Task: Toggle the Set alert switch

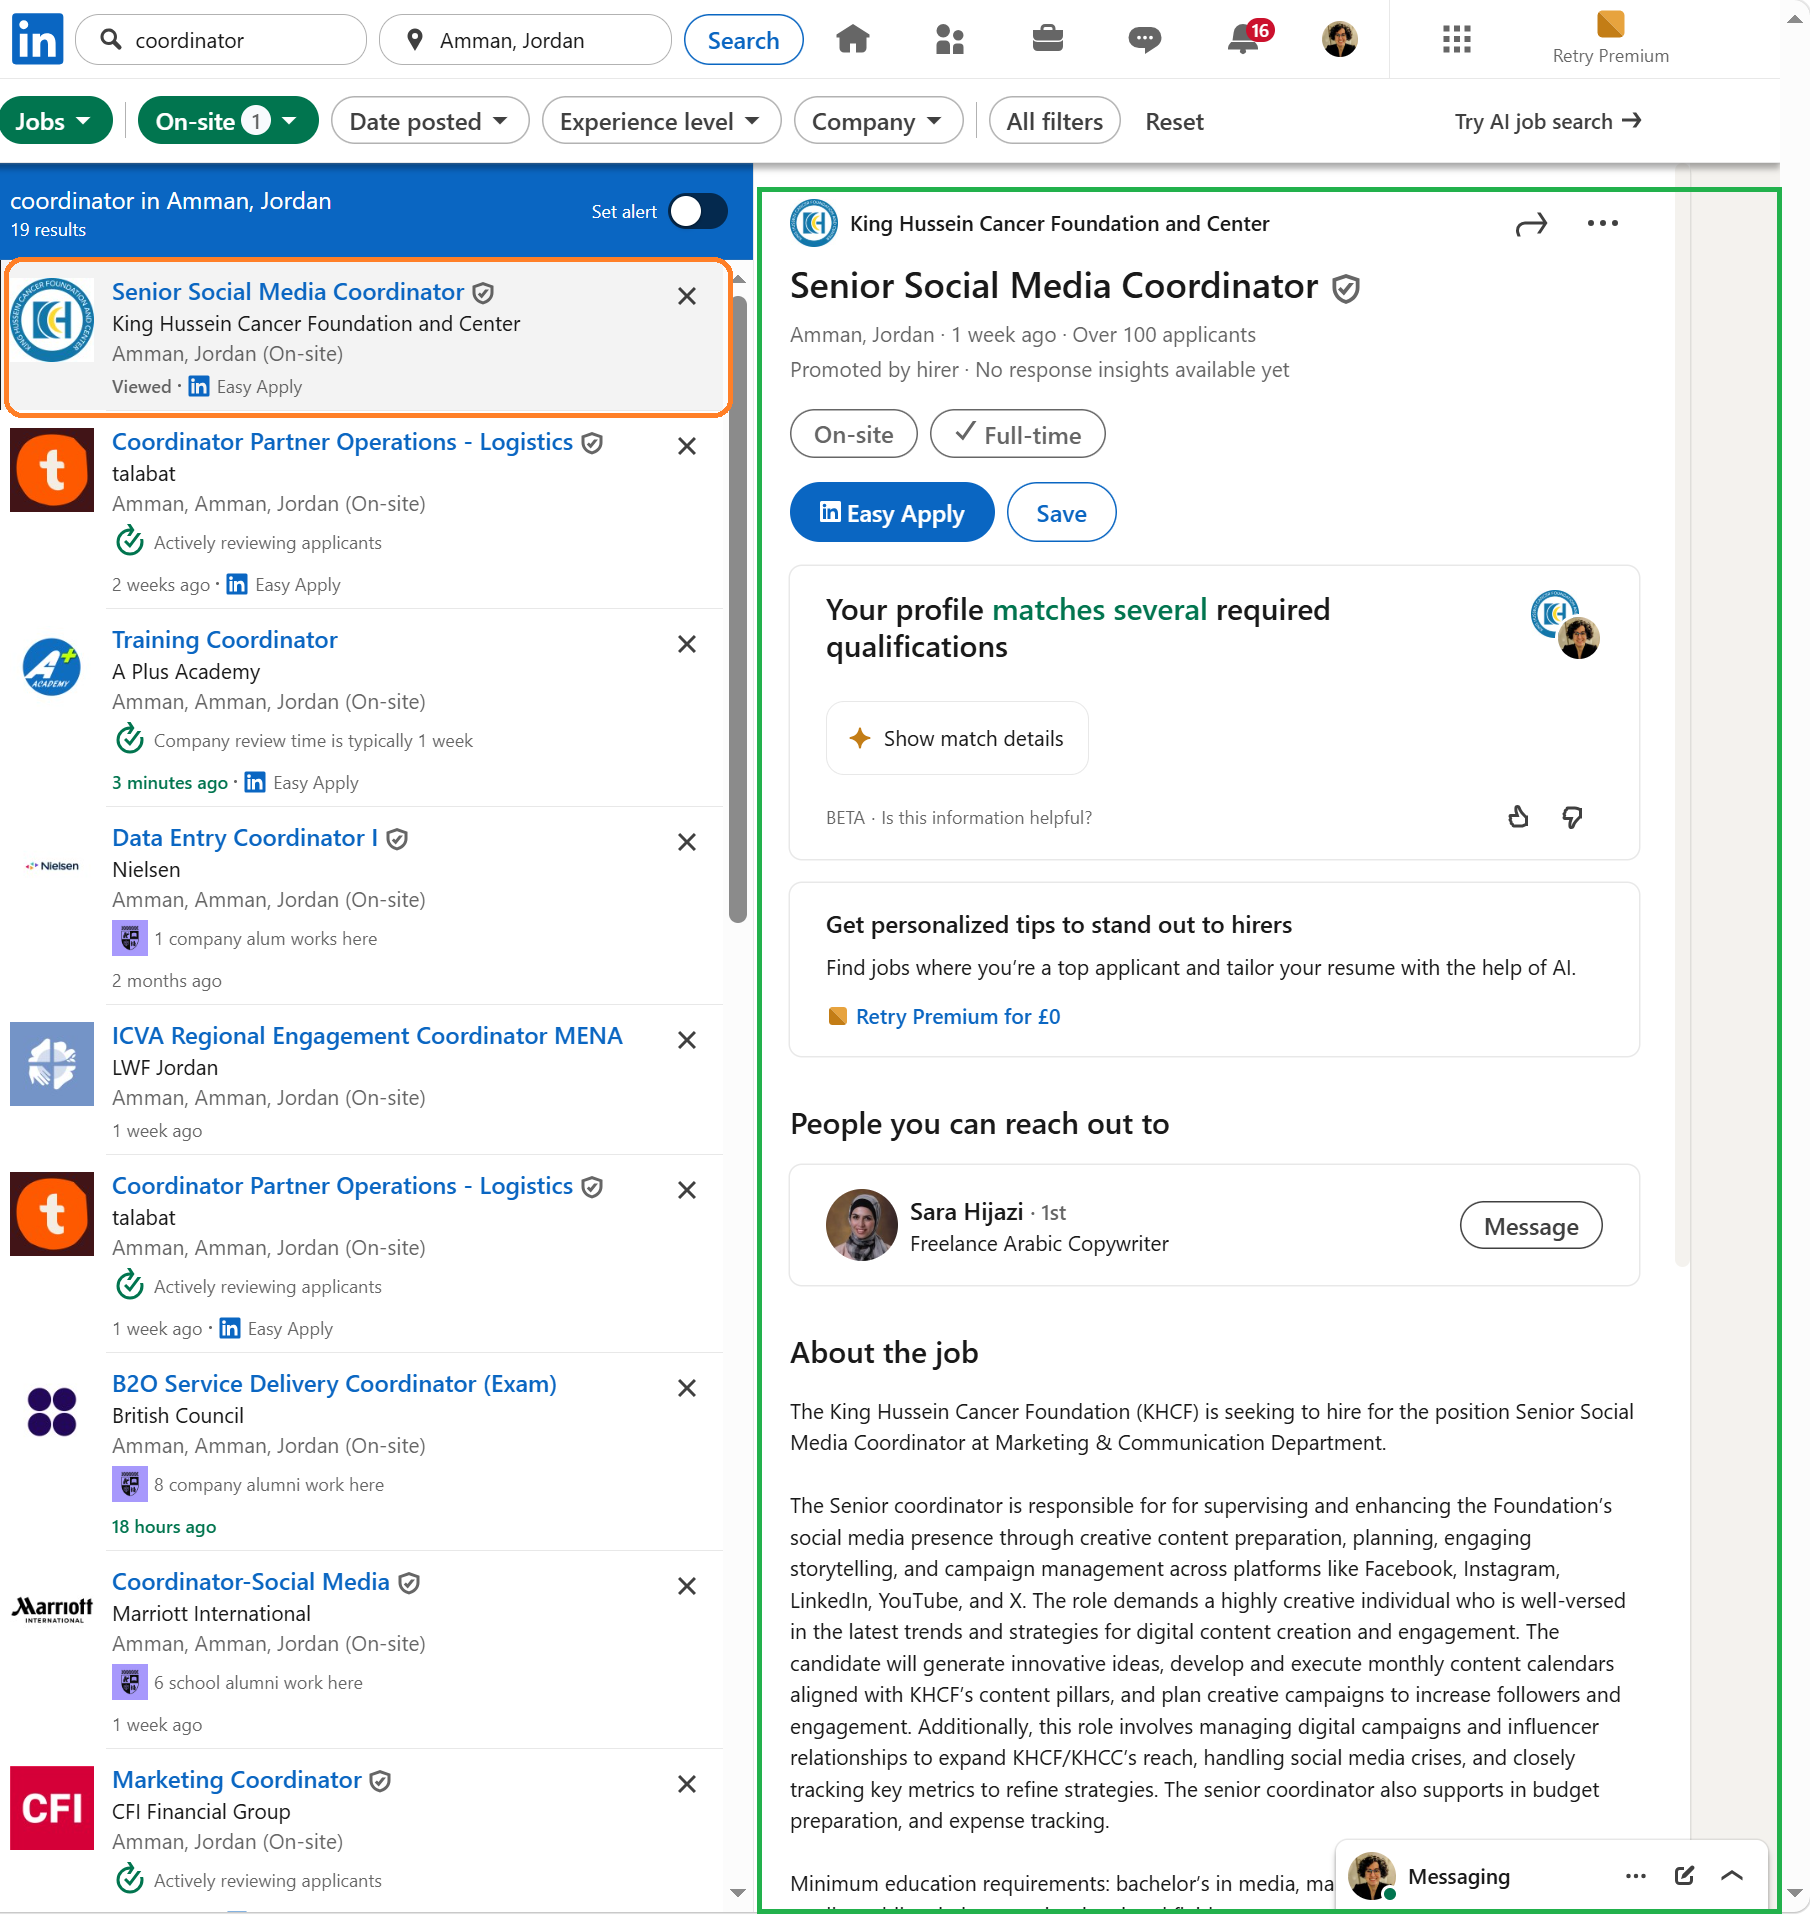Action: [x=698, y=211]
